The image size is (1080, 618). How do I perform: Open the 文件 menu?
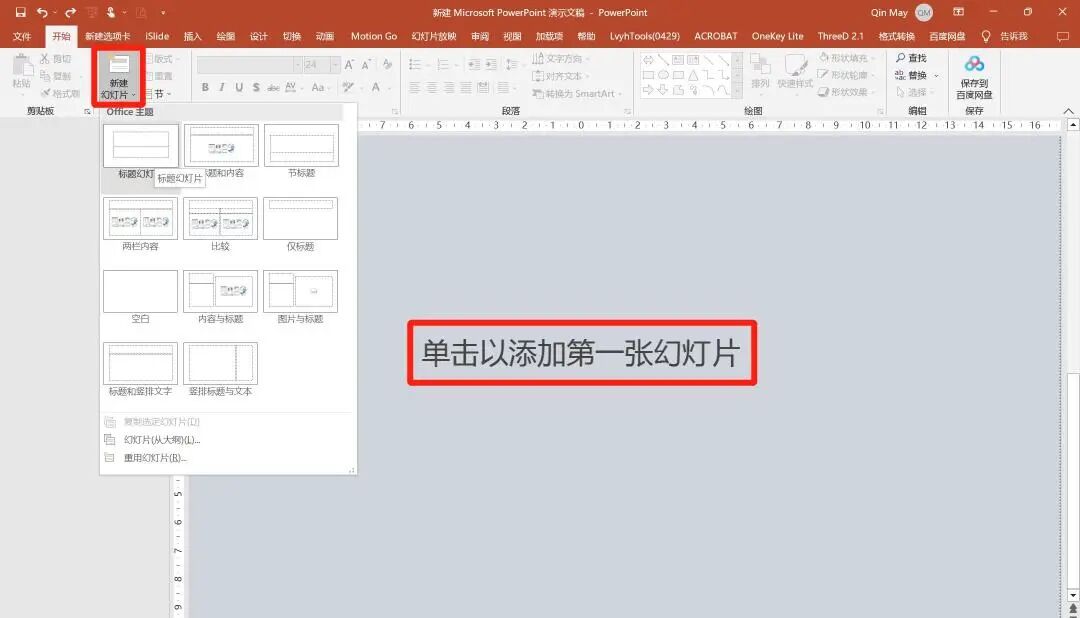[x=22, y=37]
